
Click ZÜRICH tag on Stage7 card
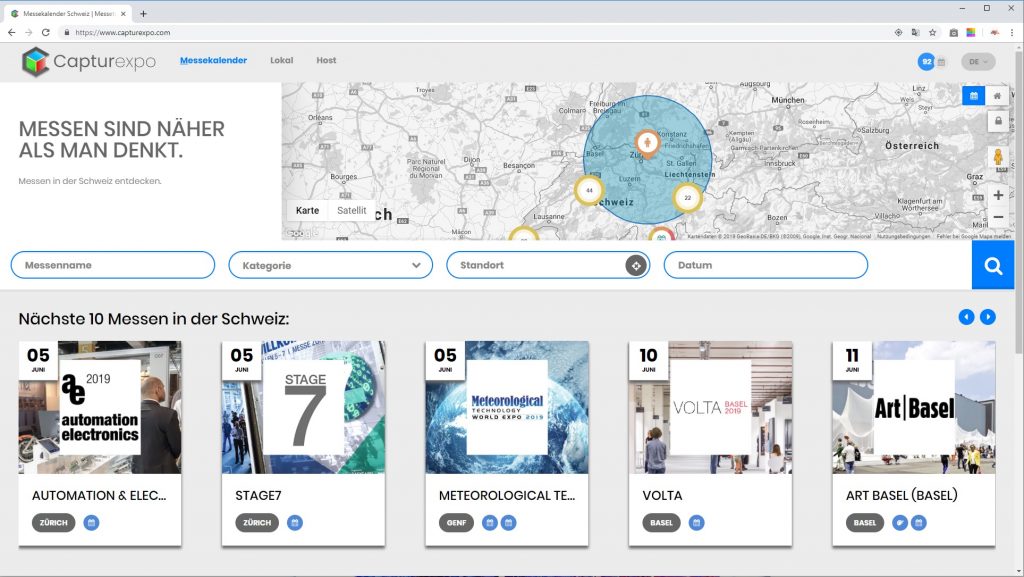(x=257, y=523)
